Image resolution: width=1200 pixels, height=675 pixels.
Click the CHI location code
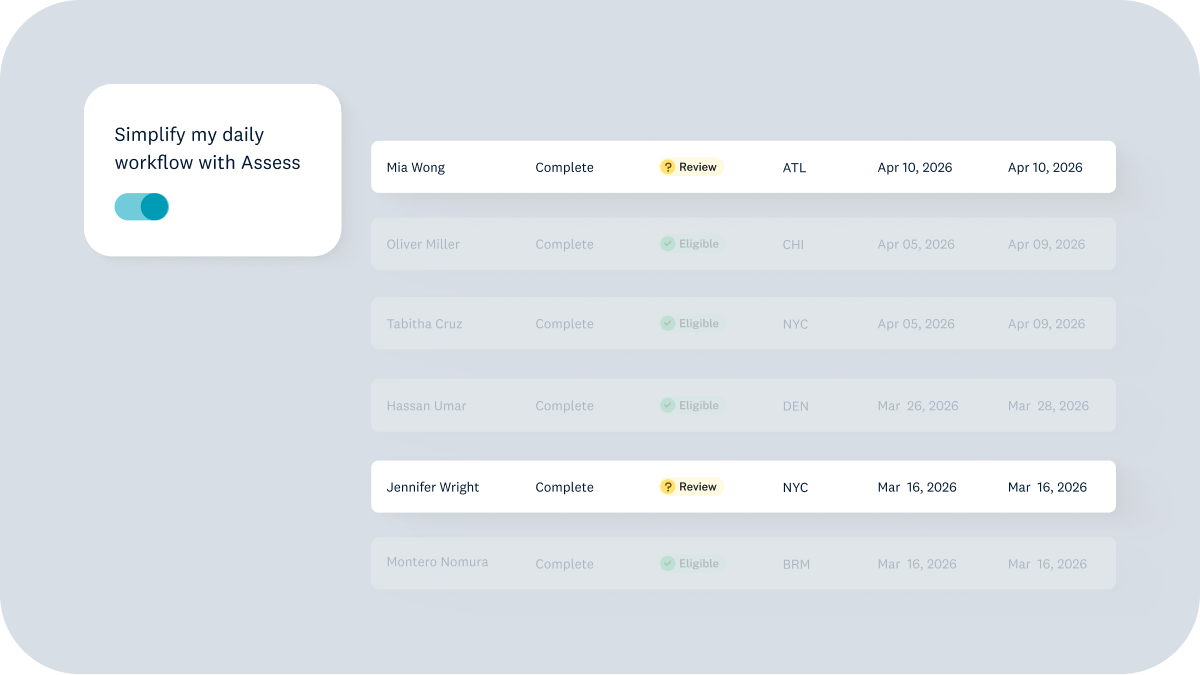tap(794, 245)
